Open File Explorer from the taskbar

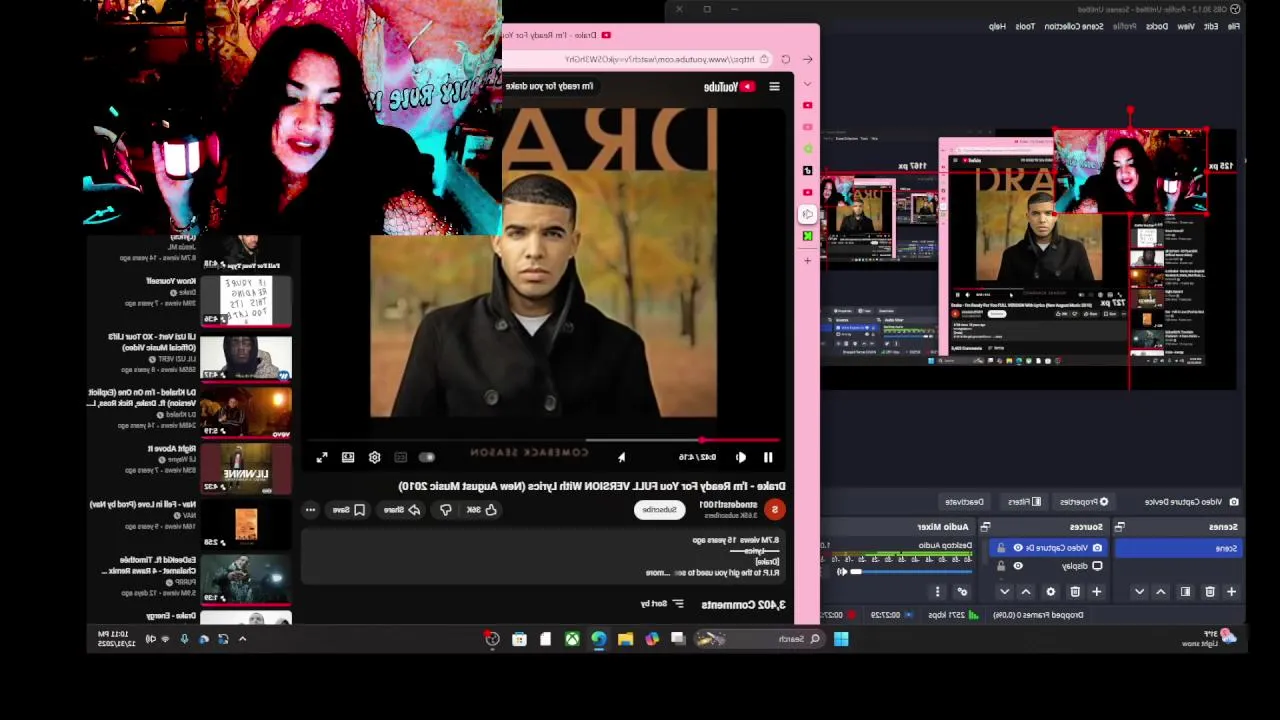pos(625,639)
